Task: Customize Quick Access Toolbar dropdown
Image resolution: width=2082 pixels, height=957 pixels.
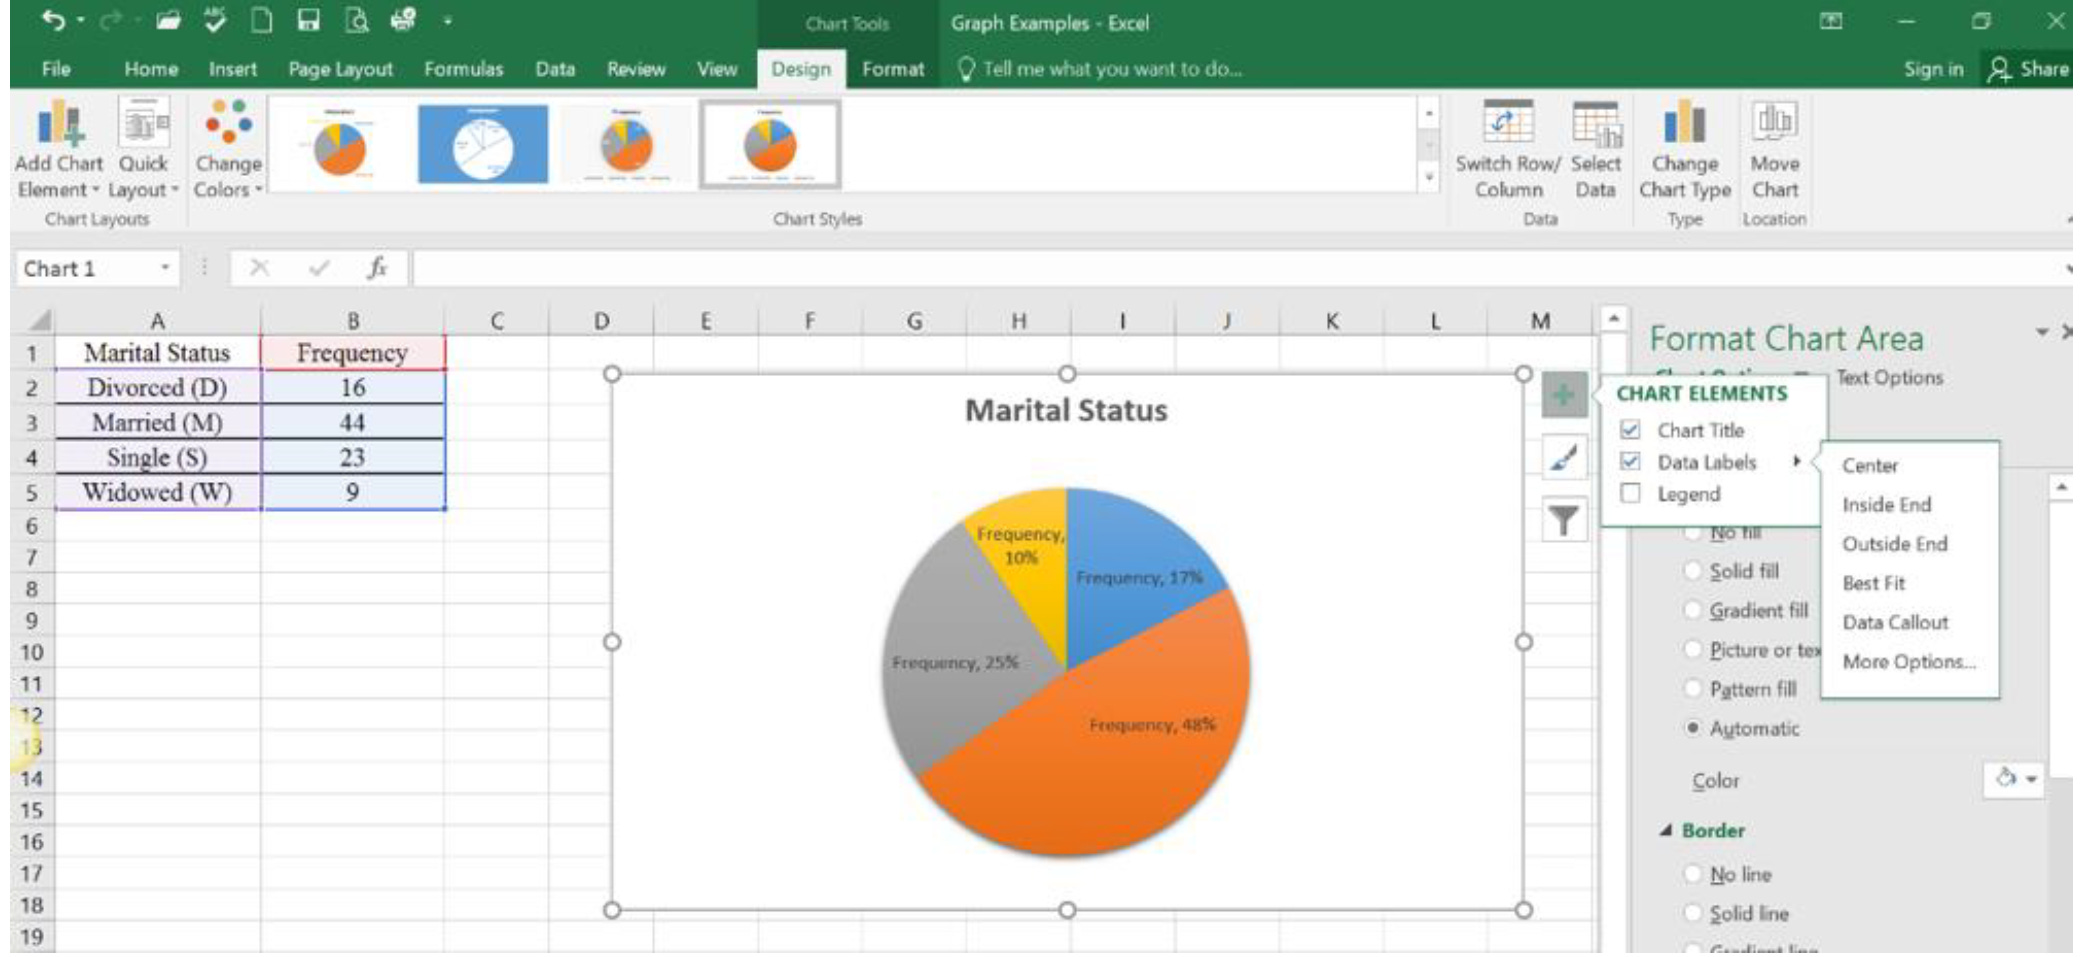Action: point(447,21)
